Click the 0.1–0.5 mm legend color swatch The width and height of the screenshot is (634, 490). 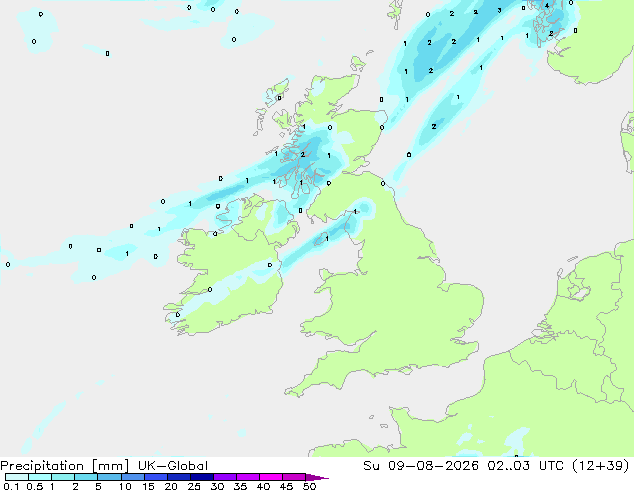(x=17, y=477)
